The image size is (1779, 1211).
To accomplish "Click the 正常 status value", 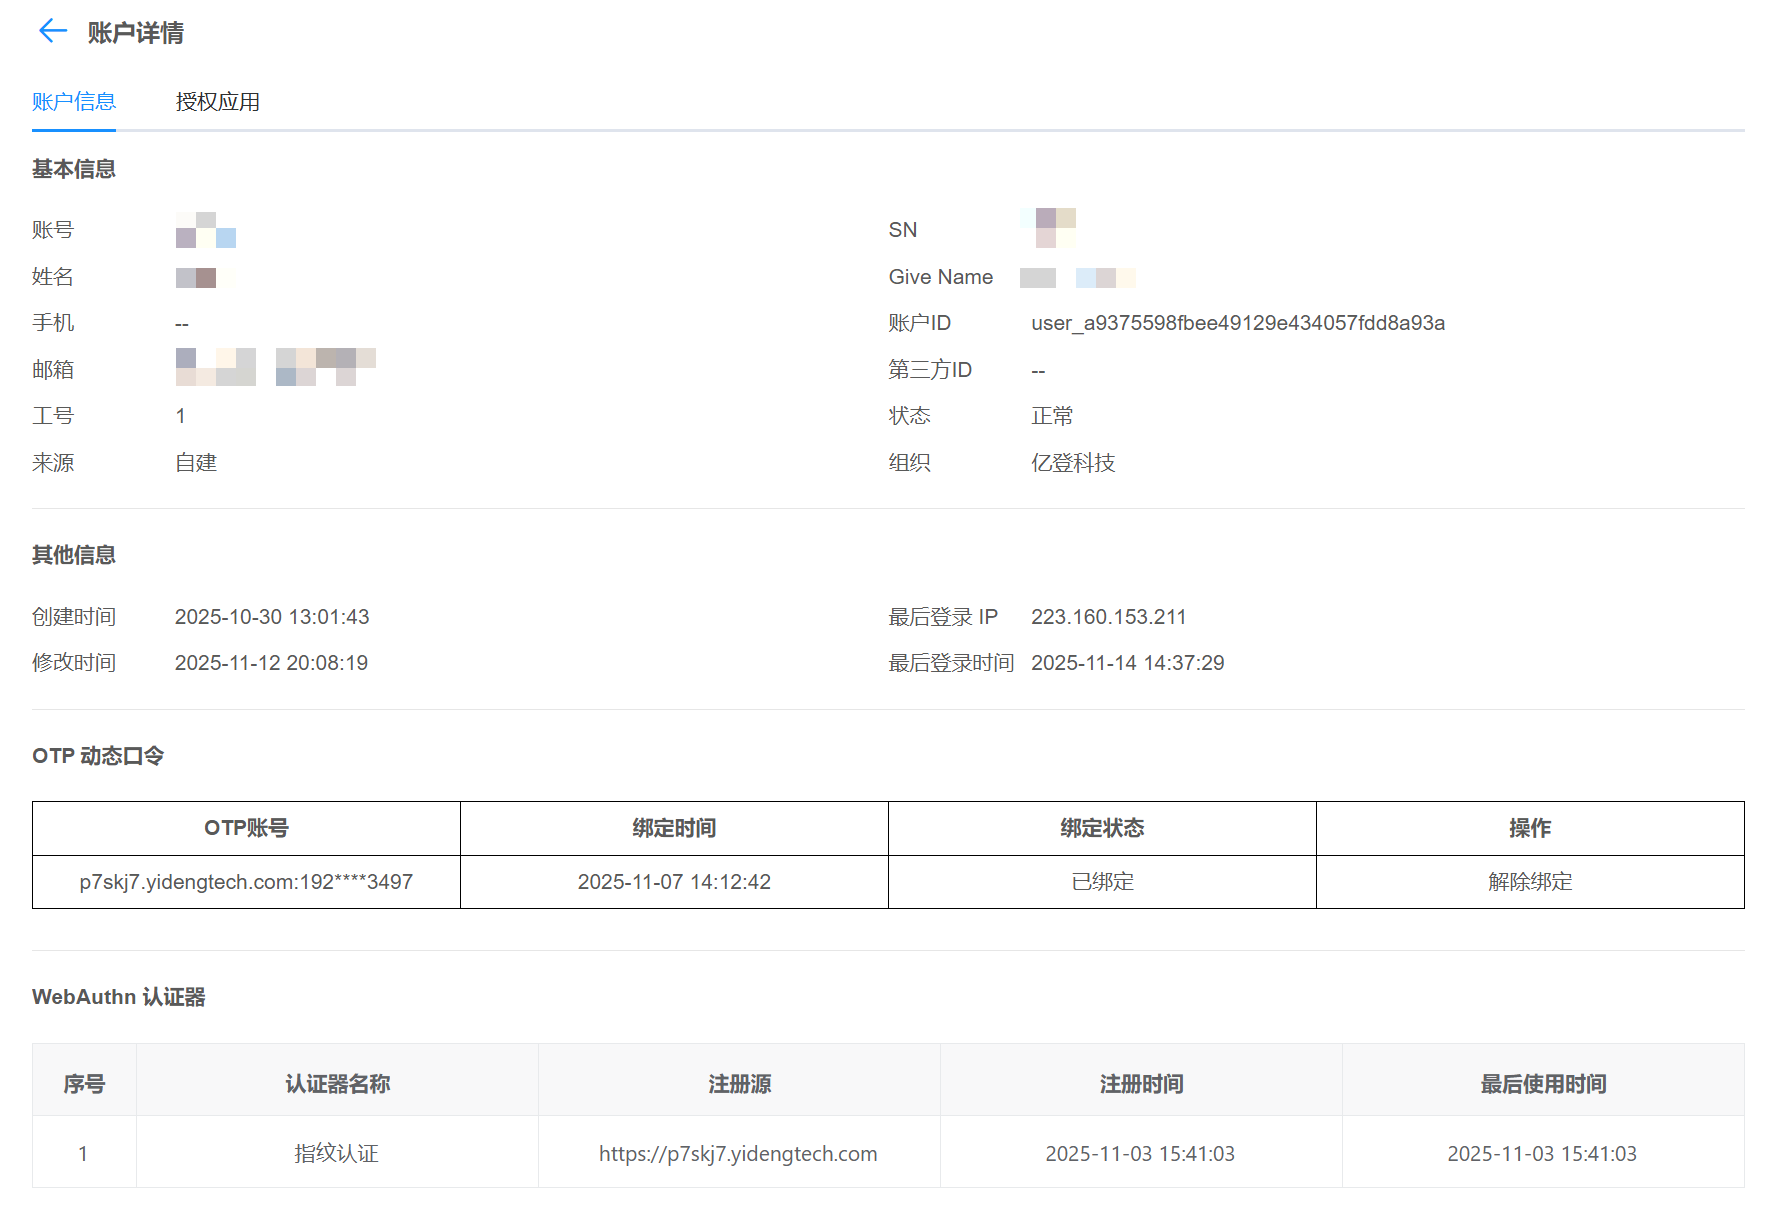I will 1052,416.
